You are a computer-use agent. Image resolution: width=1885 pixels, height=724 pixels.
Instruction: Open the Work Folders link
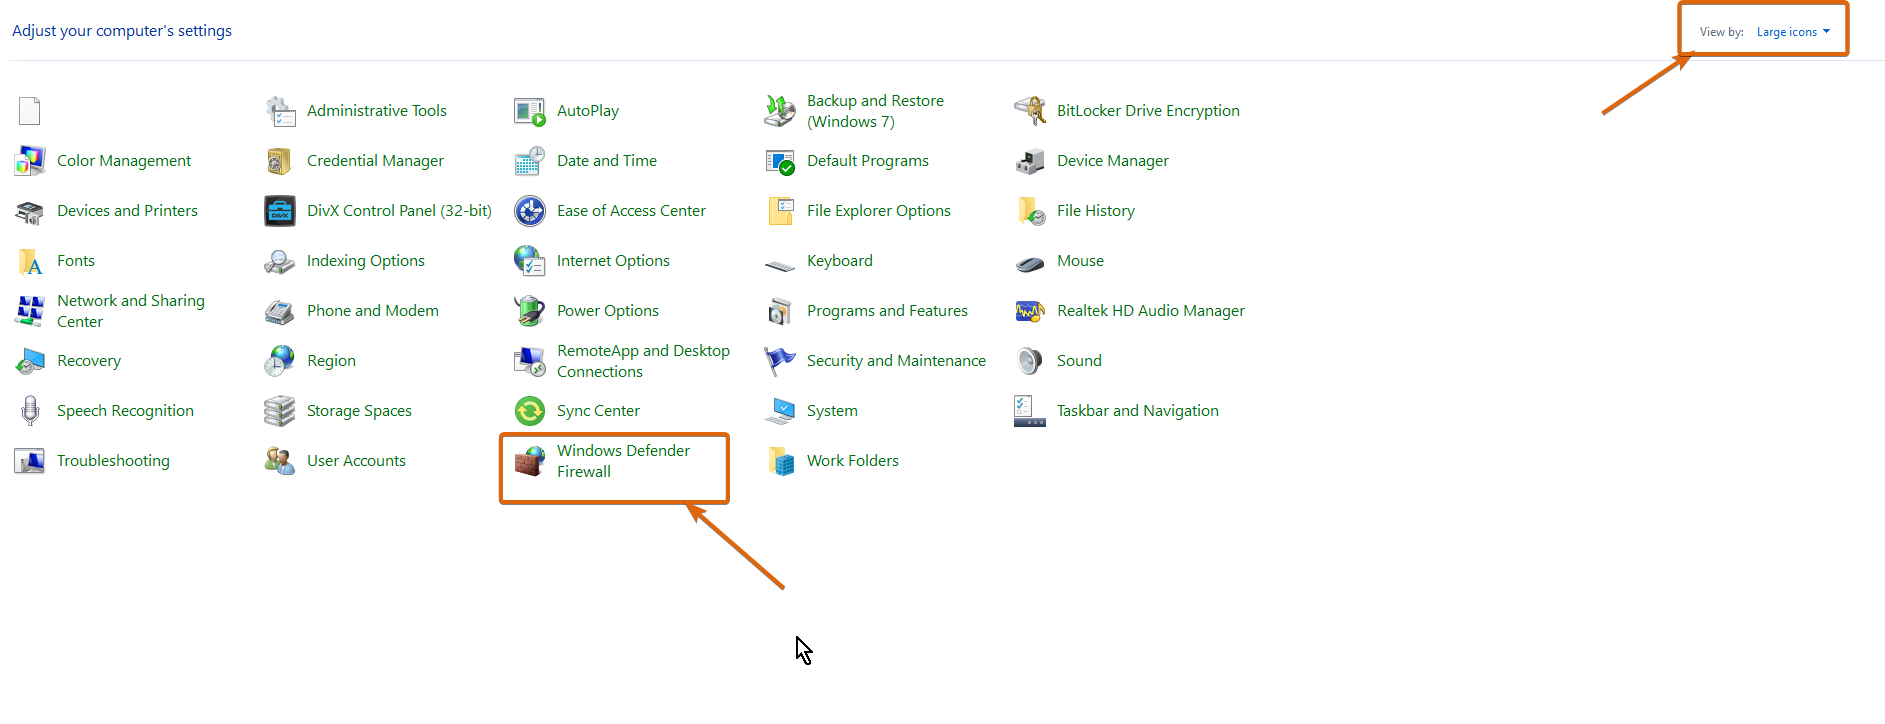853,461
